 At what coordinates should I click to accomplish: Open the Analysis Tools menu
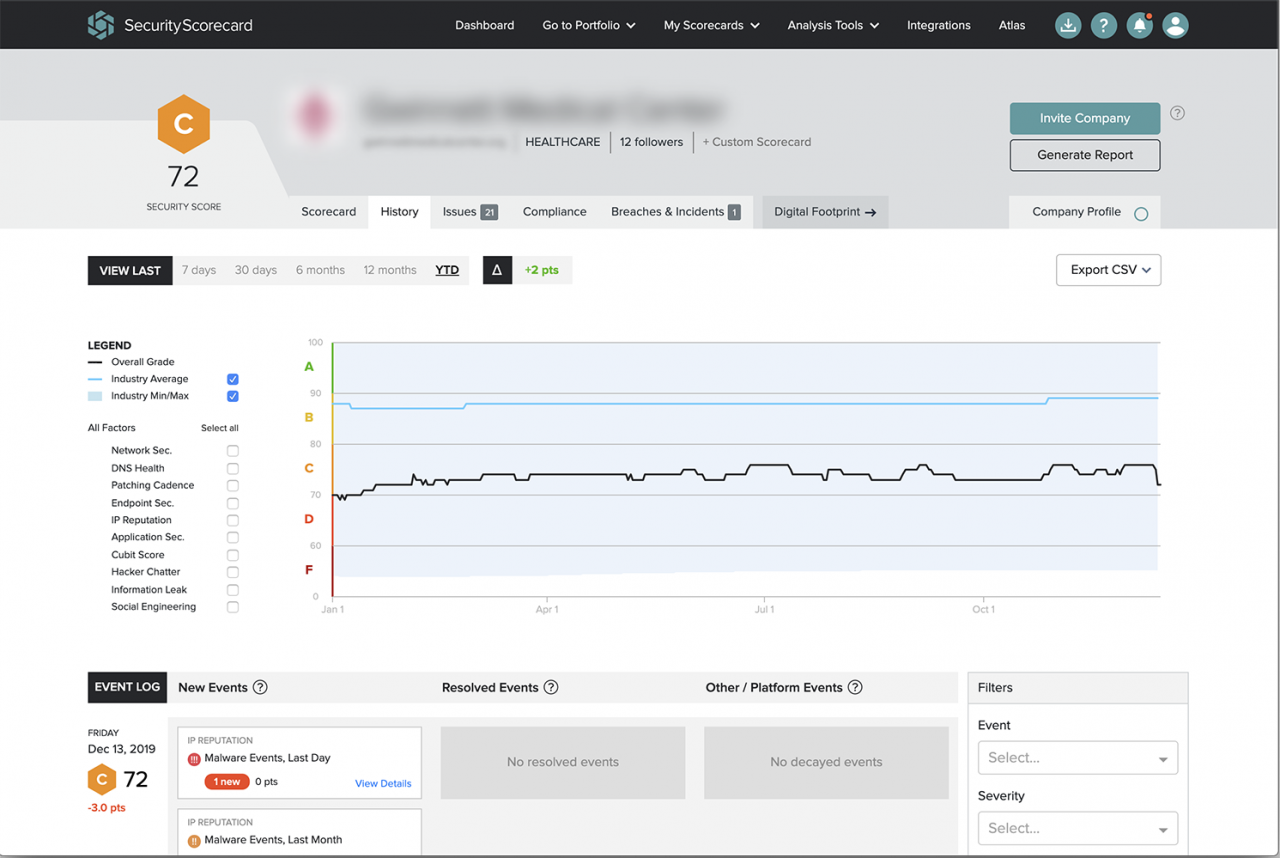832,25
